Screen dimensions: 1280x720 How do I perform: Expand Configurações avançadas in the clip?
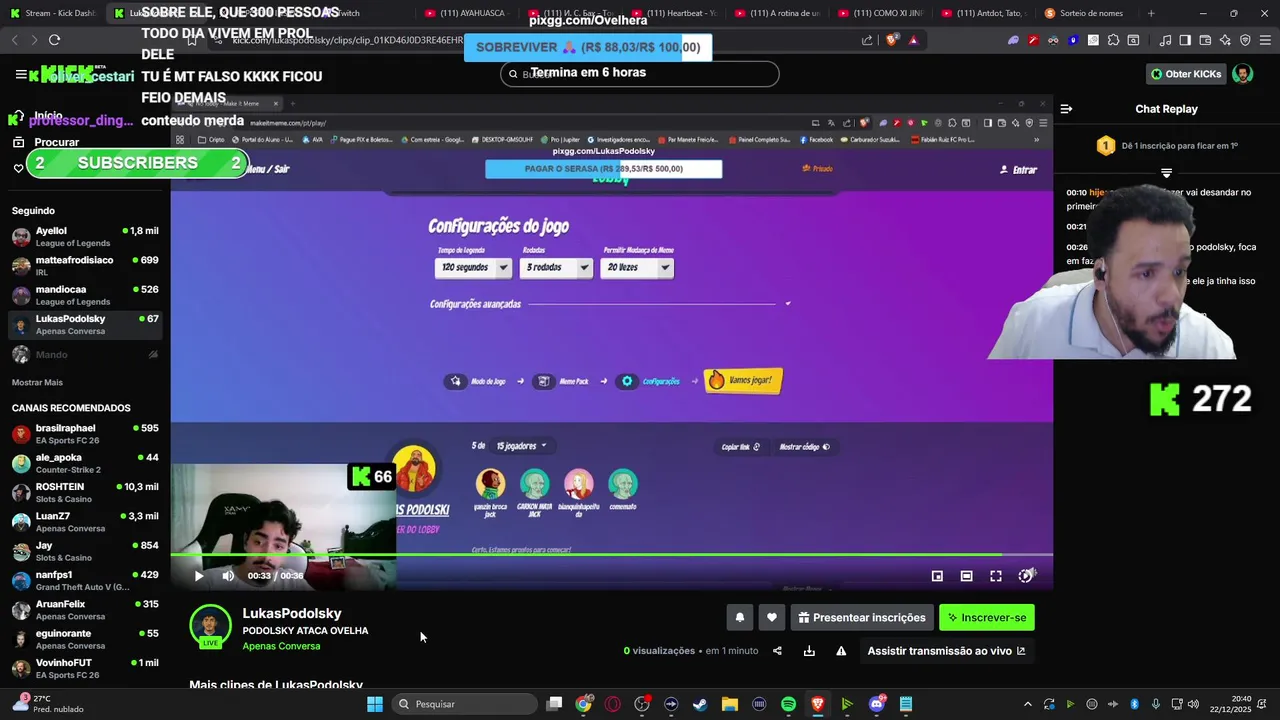[610, 304]
